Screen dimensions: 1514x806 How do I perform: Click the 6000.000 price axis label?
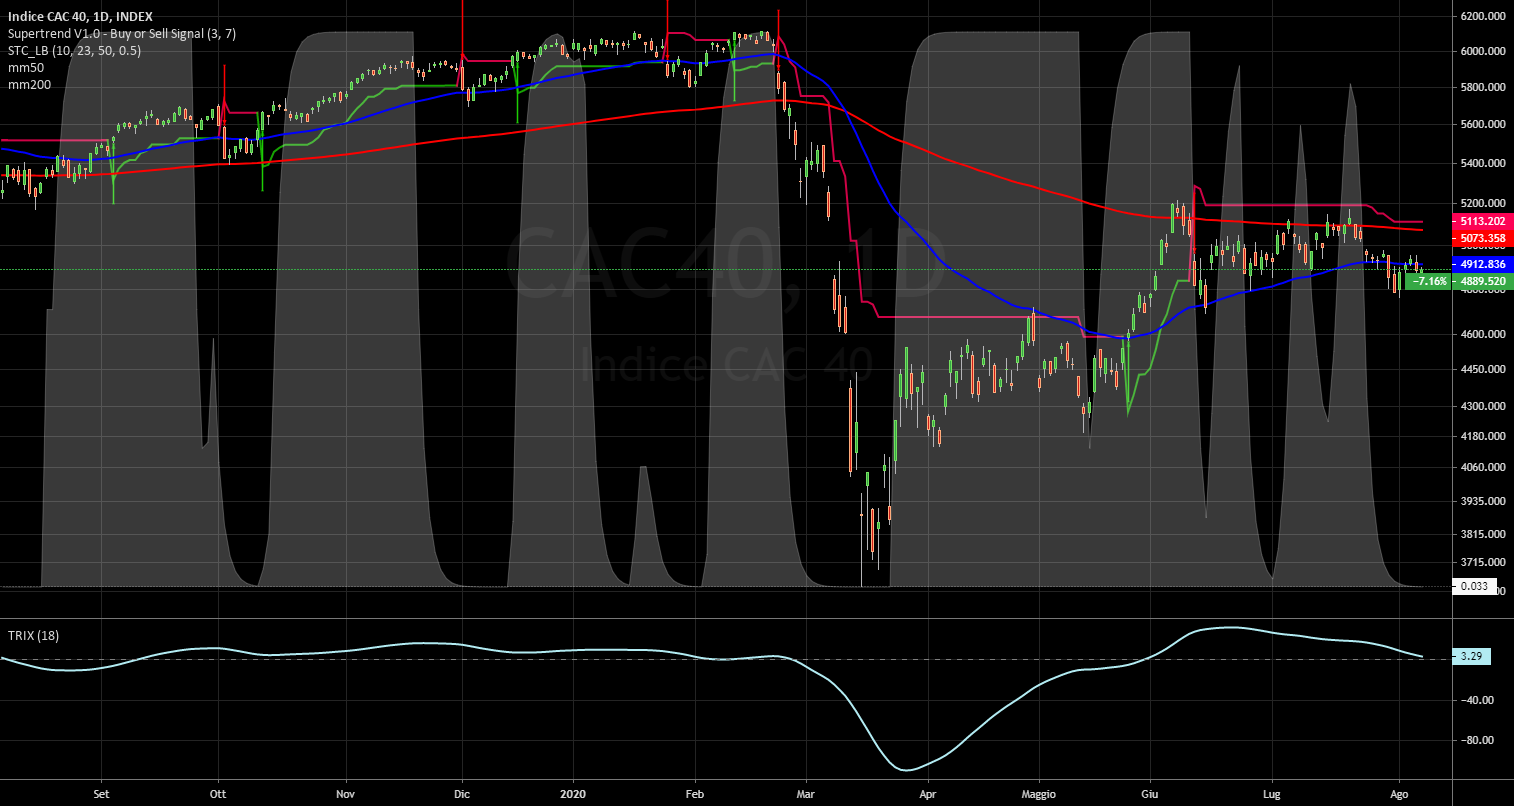click(1483, 51)
